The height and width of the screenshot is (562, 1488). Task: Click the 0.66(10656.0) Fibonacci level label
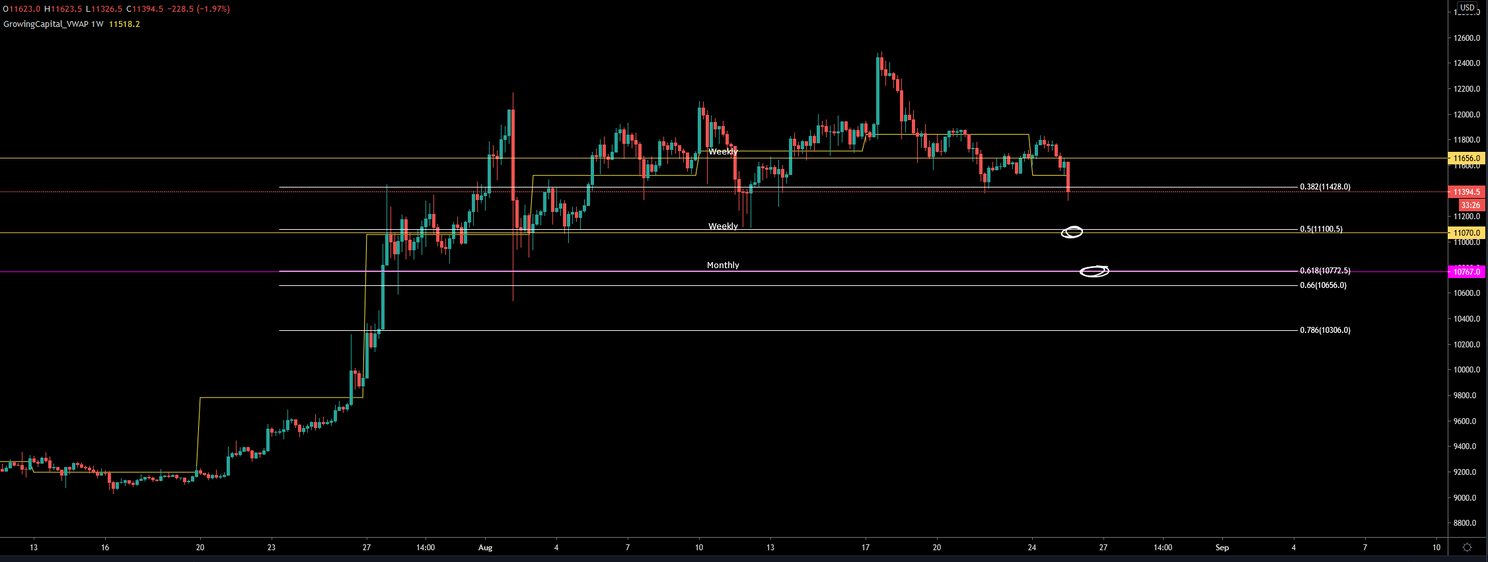point(1323,285)
